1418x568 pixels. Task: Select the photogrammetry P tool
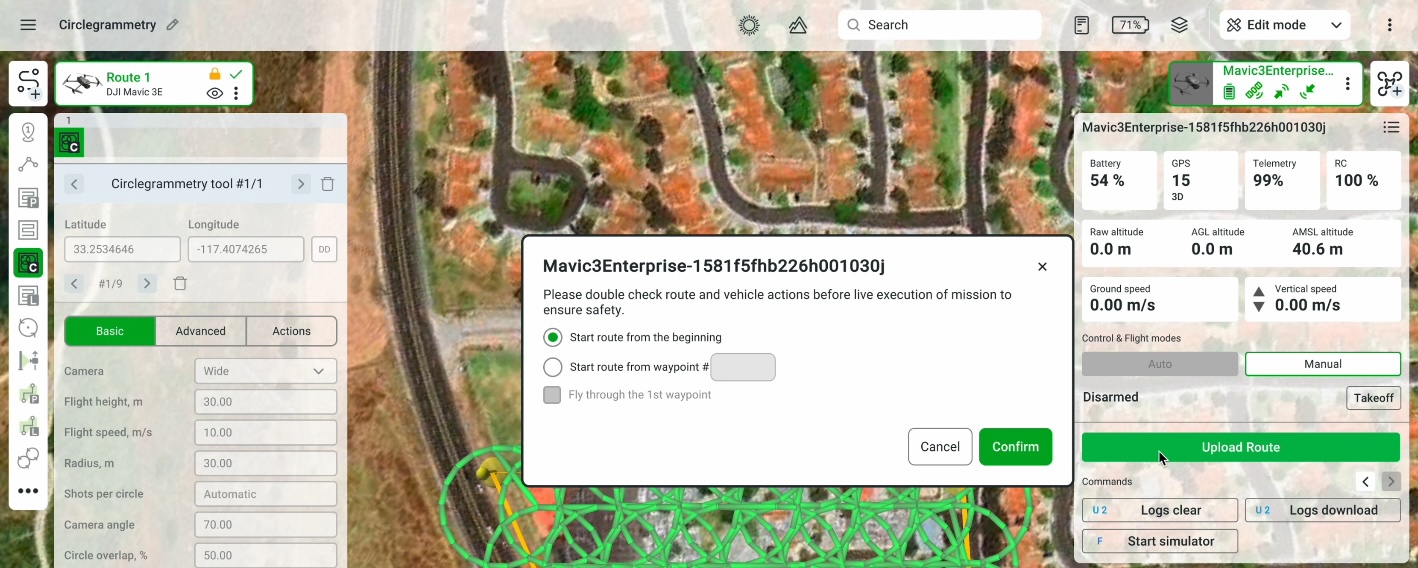28,198
